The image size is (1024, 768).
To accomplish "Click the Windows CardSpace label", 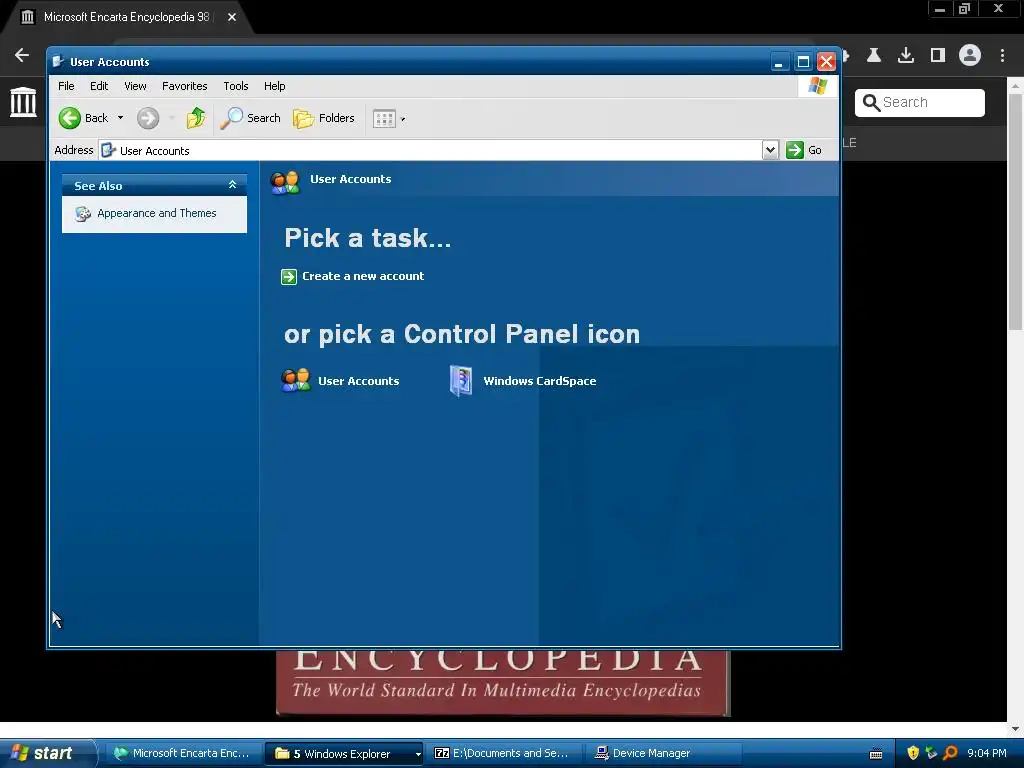I will coord(539,381).
